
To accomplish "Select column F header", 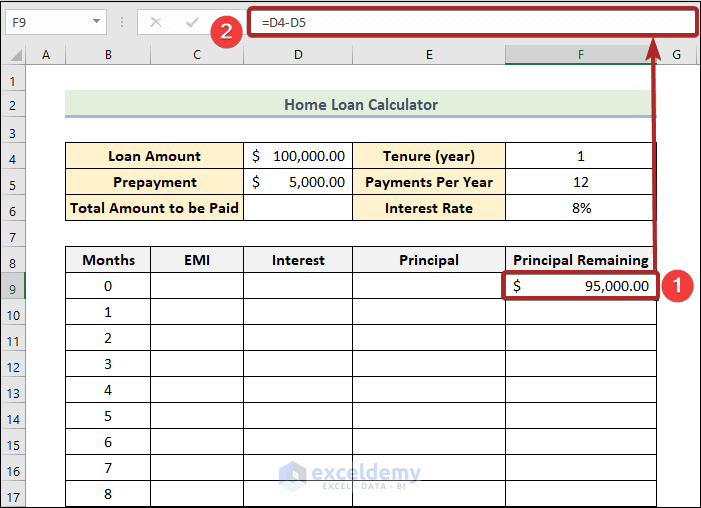I will point(581,55).
